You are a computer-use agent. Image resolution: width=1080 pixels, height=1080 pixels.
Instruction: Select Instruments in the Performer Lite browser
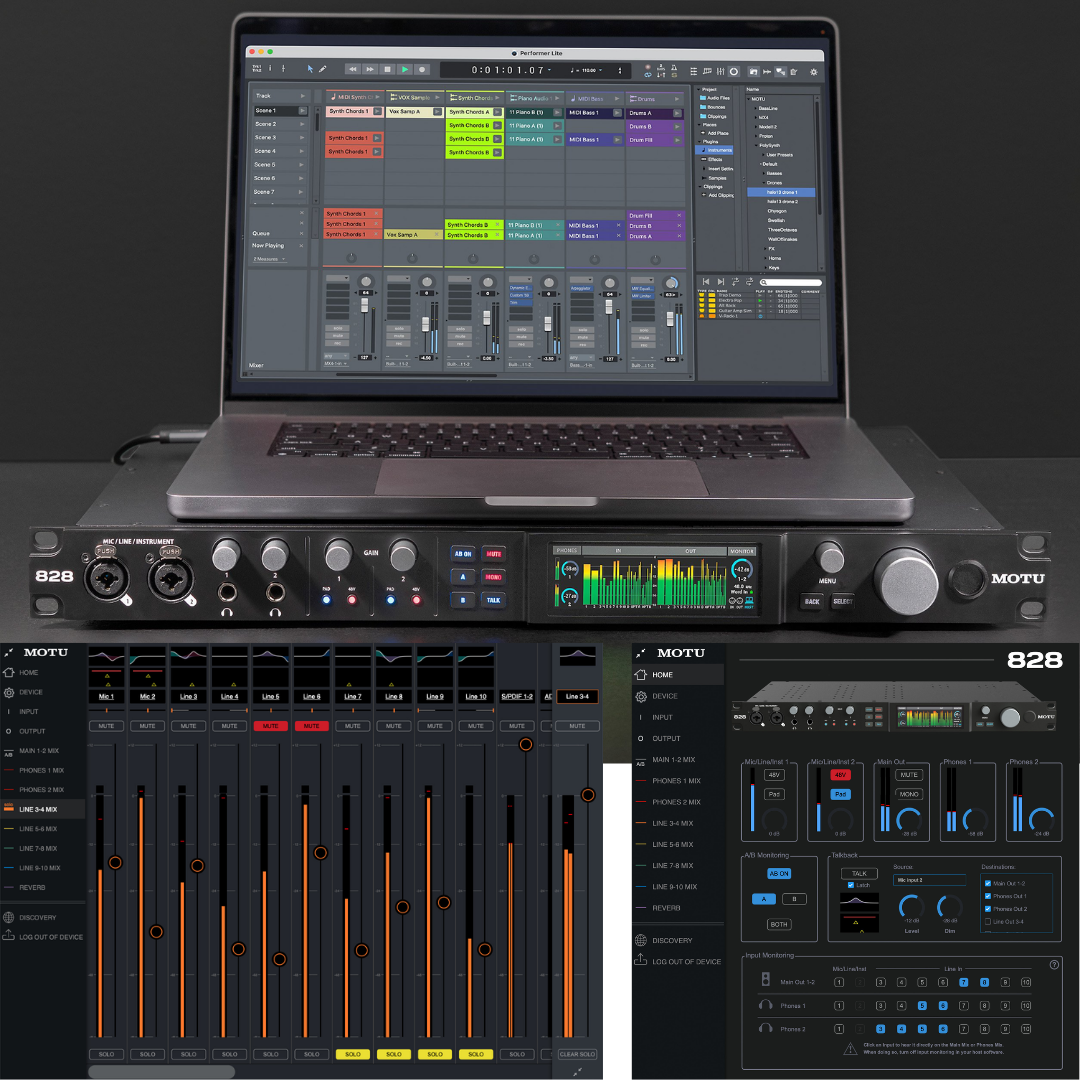[716, 150]
